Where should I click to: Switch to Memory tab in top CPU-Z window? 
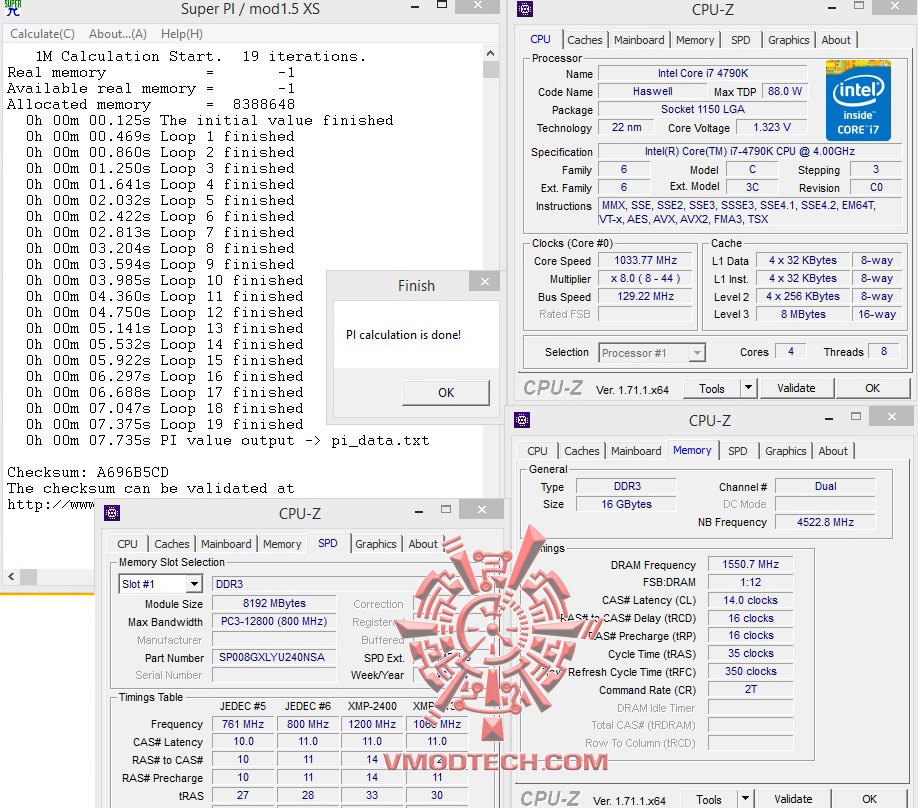pyautogui.click(x=695, y=40)
